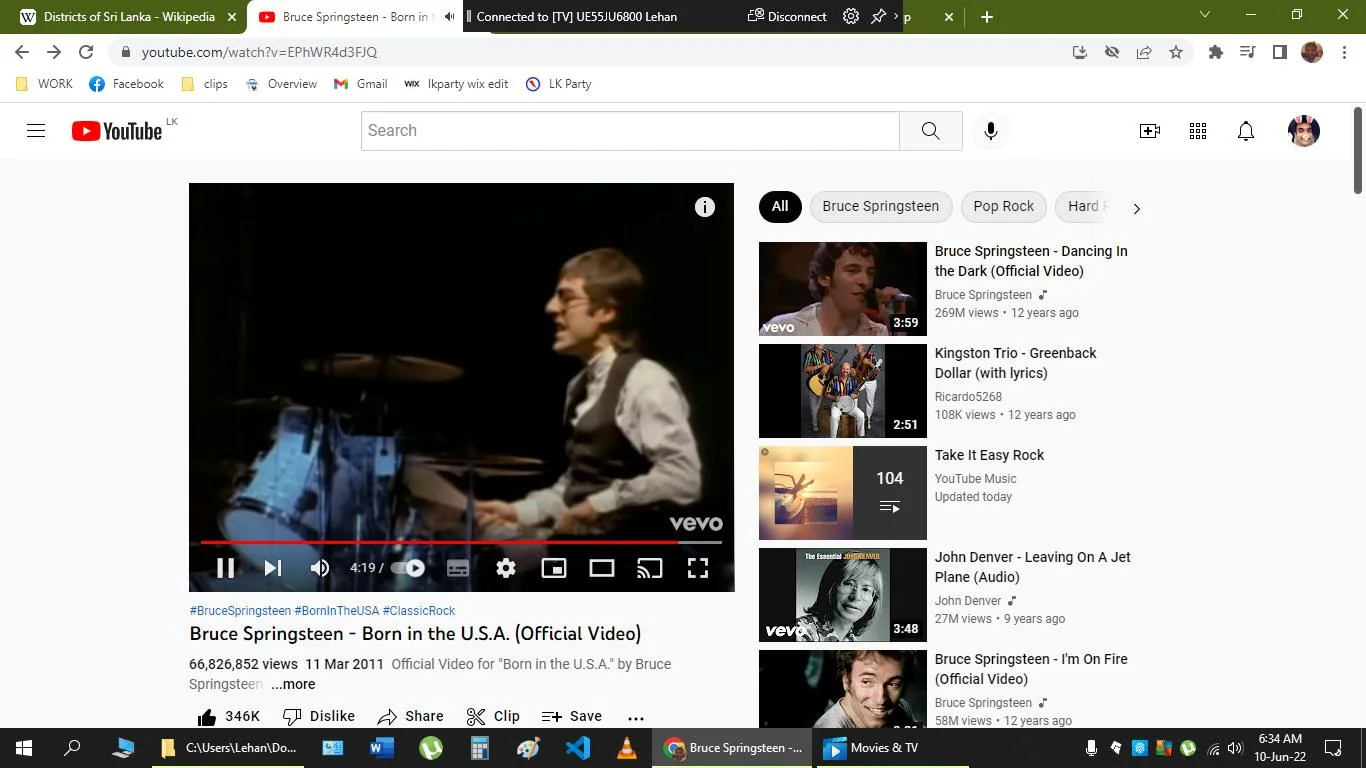The image size is (1366, 768).
Task: Open the Facebook bookmark
Action: tap(127, 84)
